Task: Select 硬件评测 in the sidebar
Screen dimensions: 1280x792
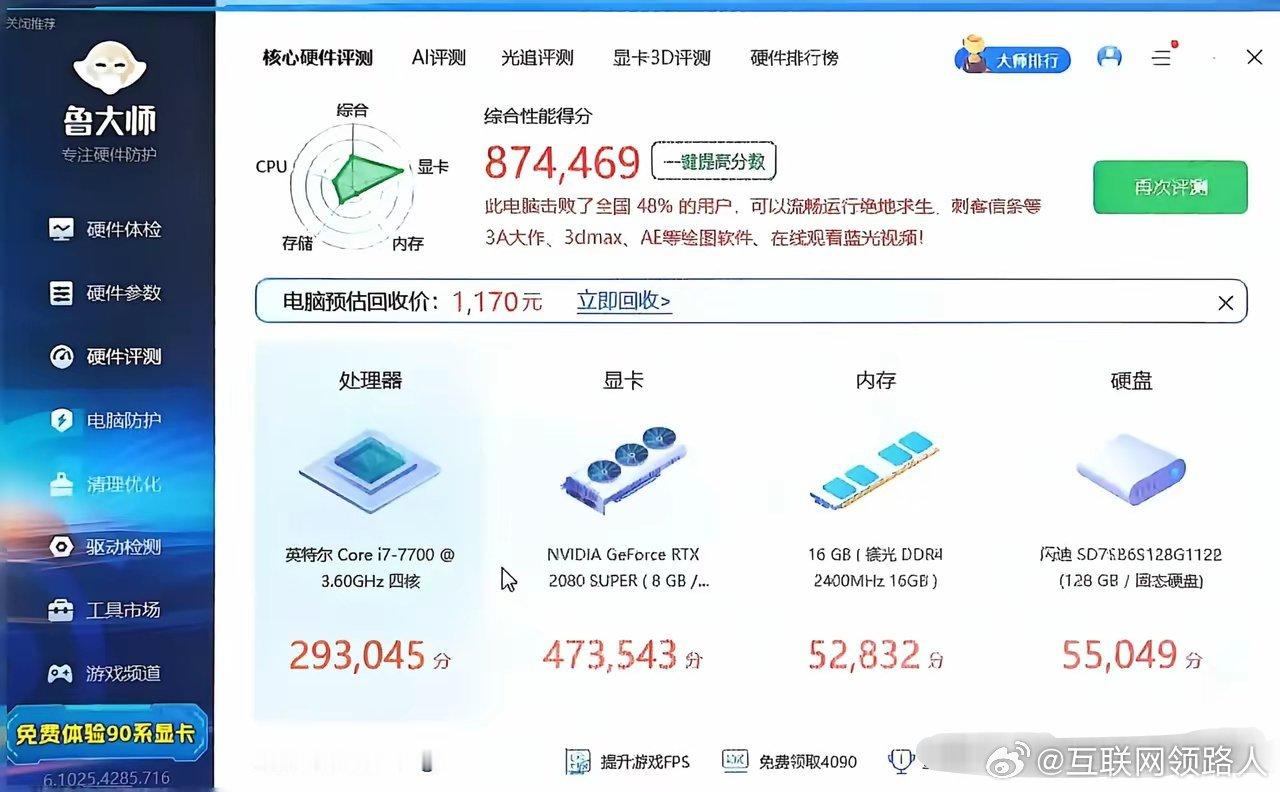Action: point(105,357)
